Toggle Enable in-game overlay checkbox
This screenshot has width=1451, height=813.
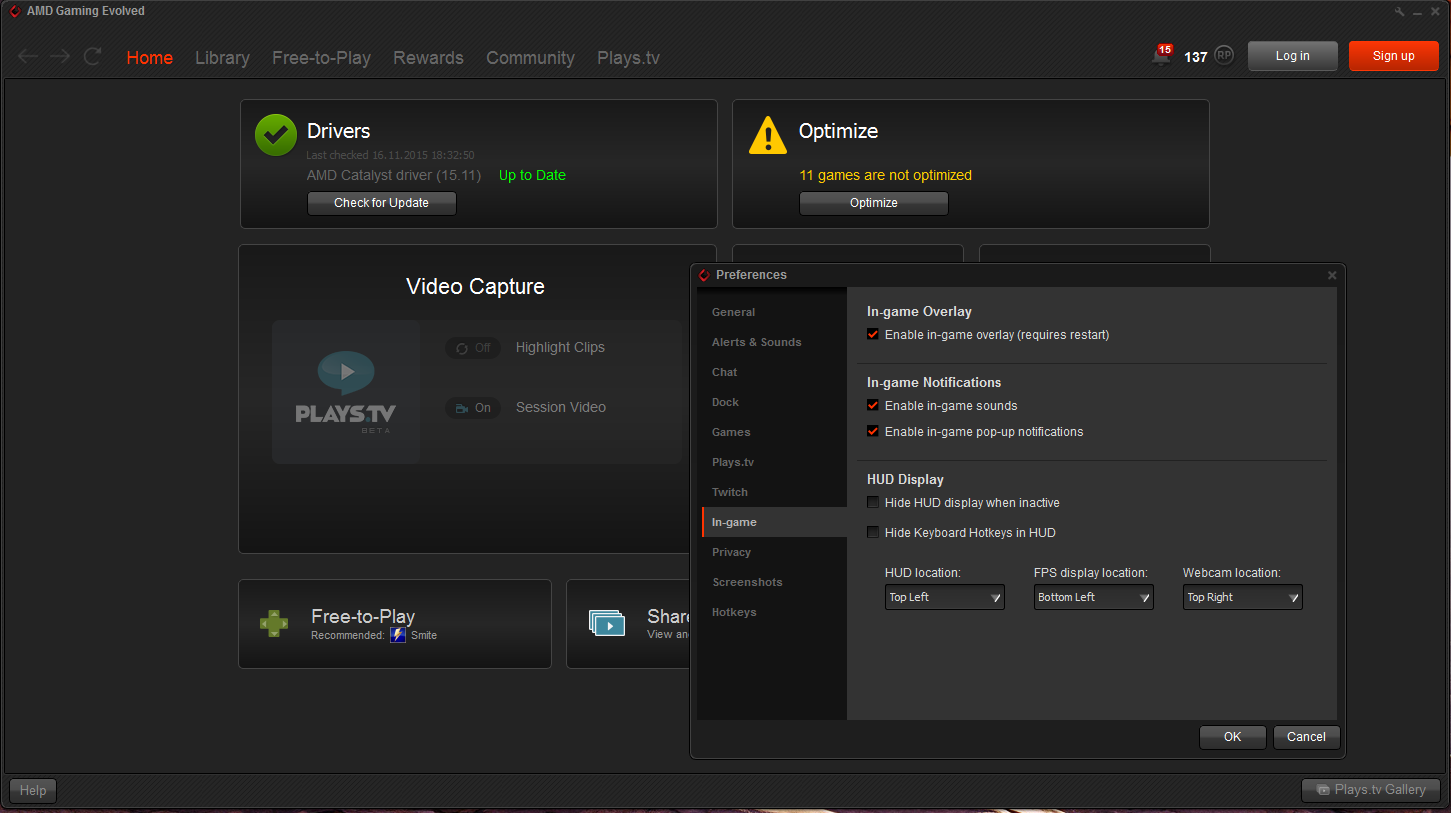[x=873, y=335]
